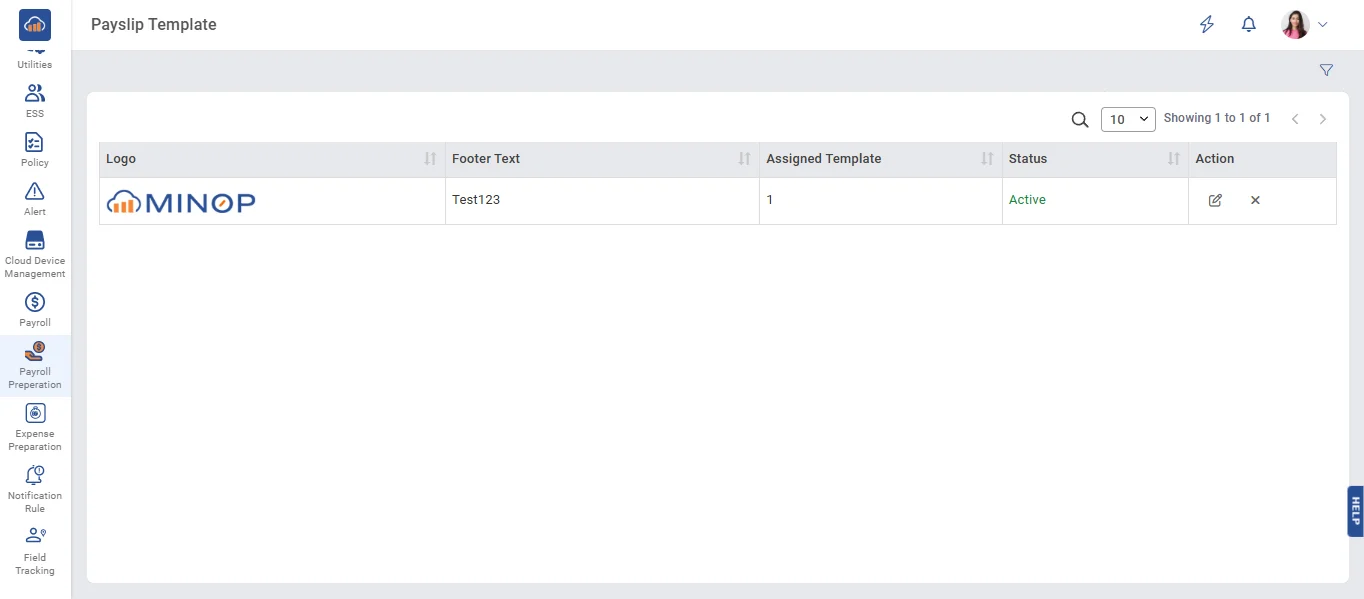Select Policy in the sidebar menu

tap(35, 149)
